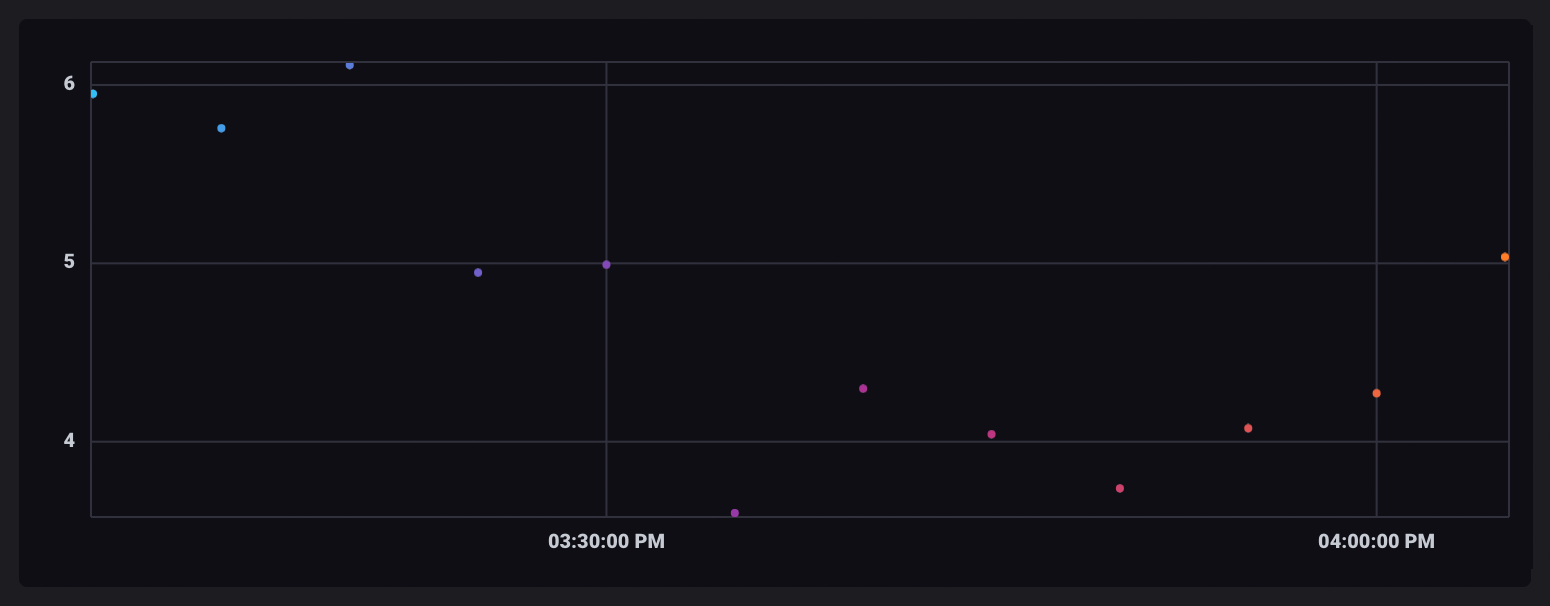Screen dimensions: 1550x606
Task: Select the red point just left of 04:00 PM
Action: coord(1248,428)
